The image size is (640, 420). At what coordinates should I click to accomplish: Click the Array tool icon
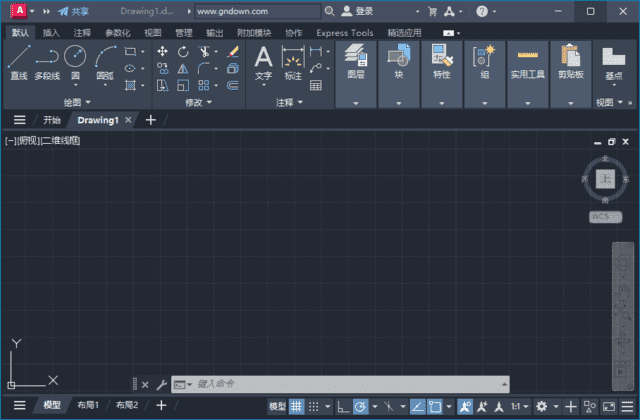click(x=204, y=85)
